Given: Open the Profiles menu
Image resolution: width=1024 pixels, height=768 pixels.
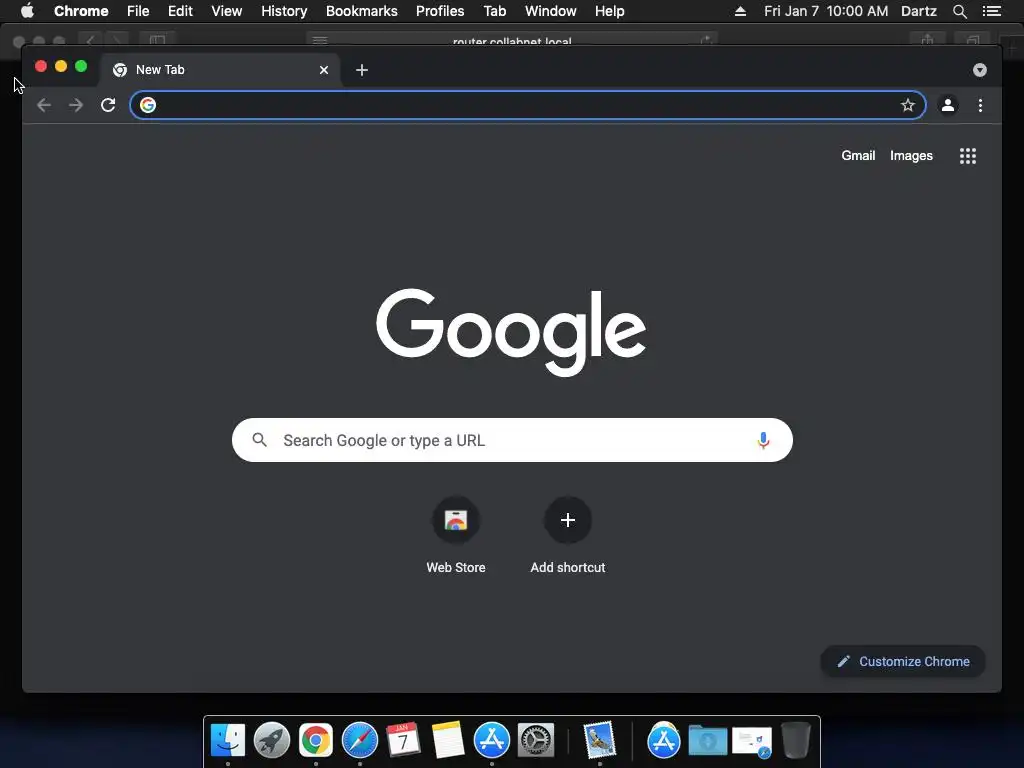Looking at the screenshot, I should coord(440,11).
